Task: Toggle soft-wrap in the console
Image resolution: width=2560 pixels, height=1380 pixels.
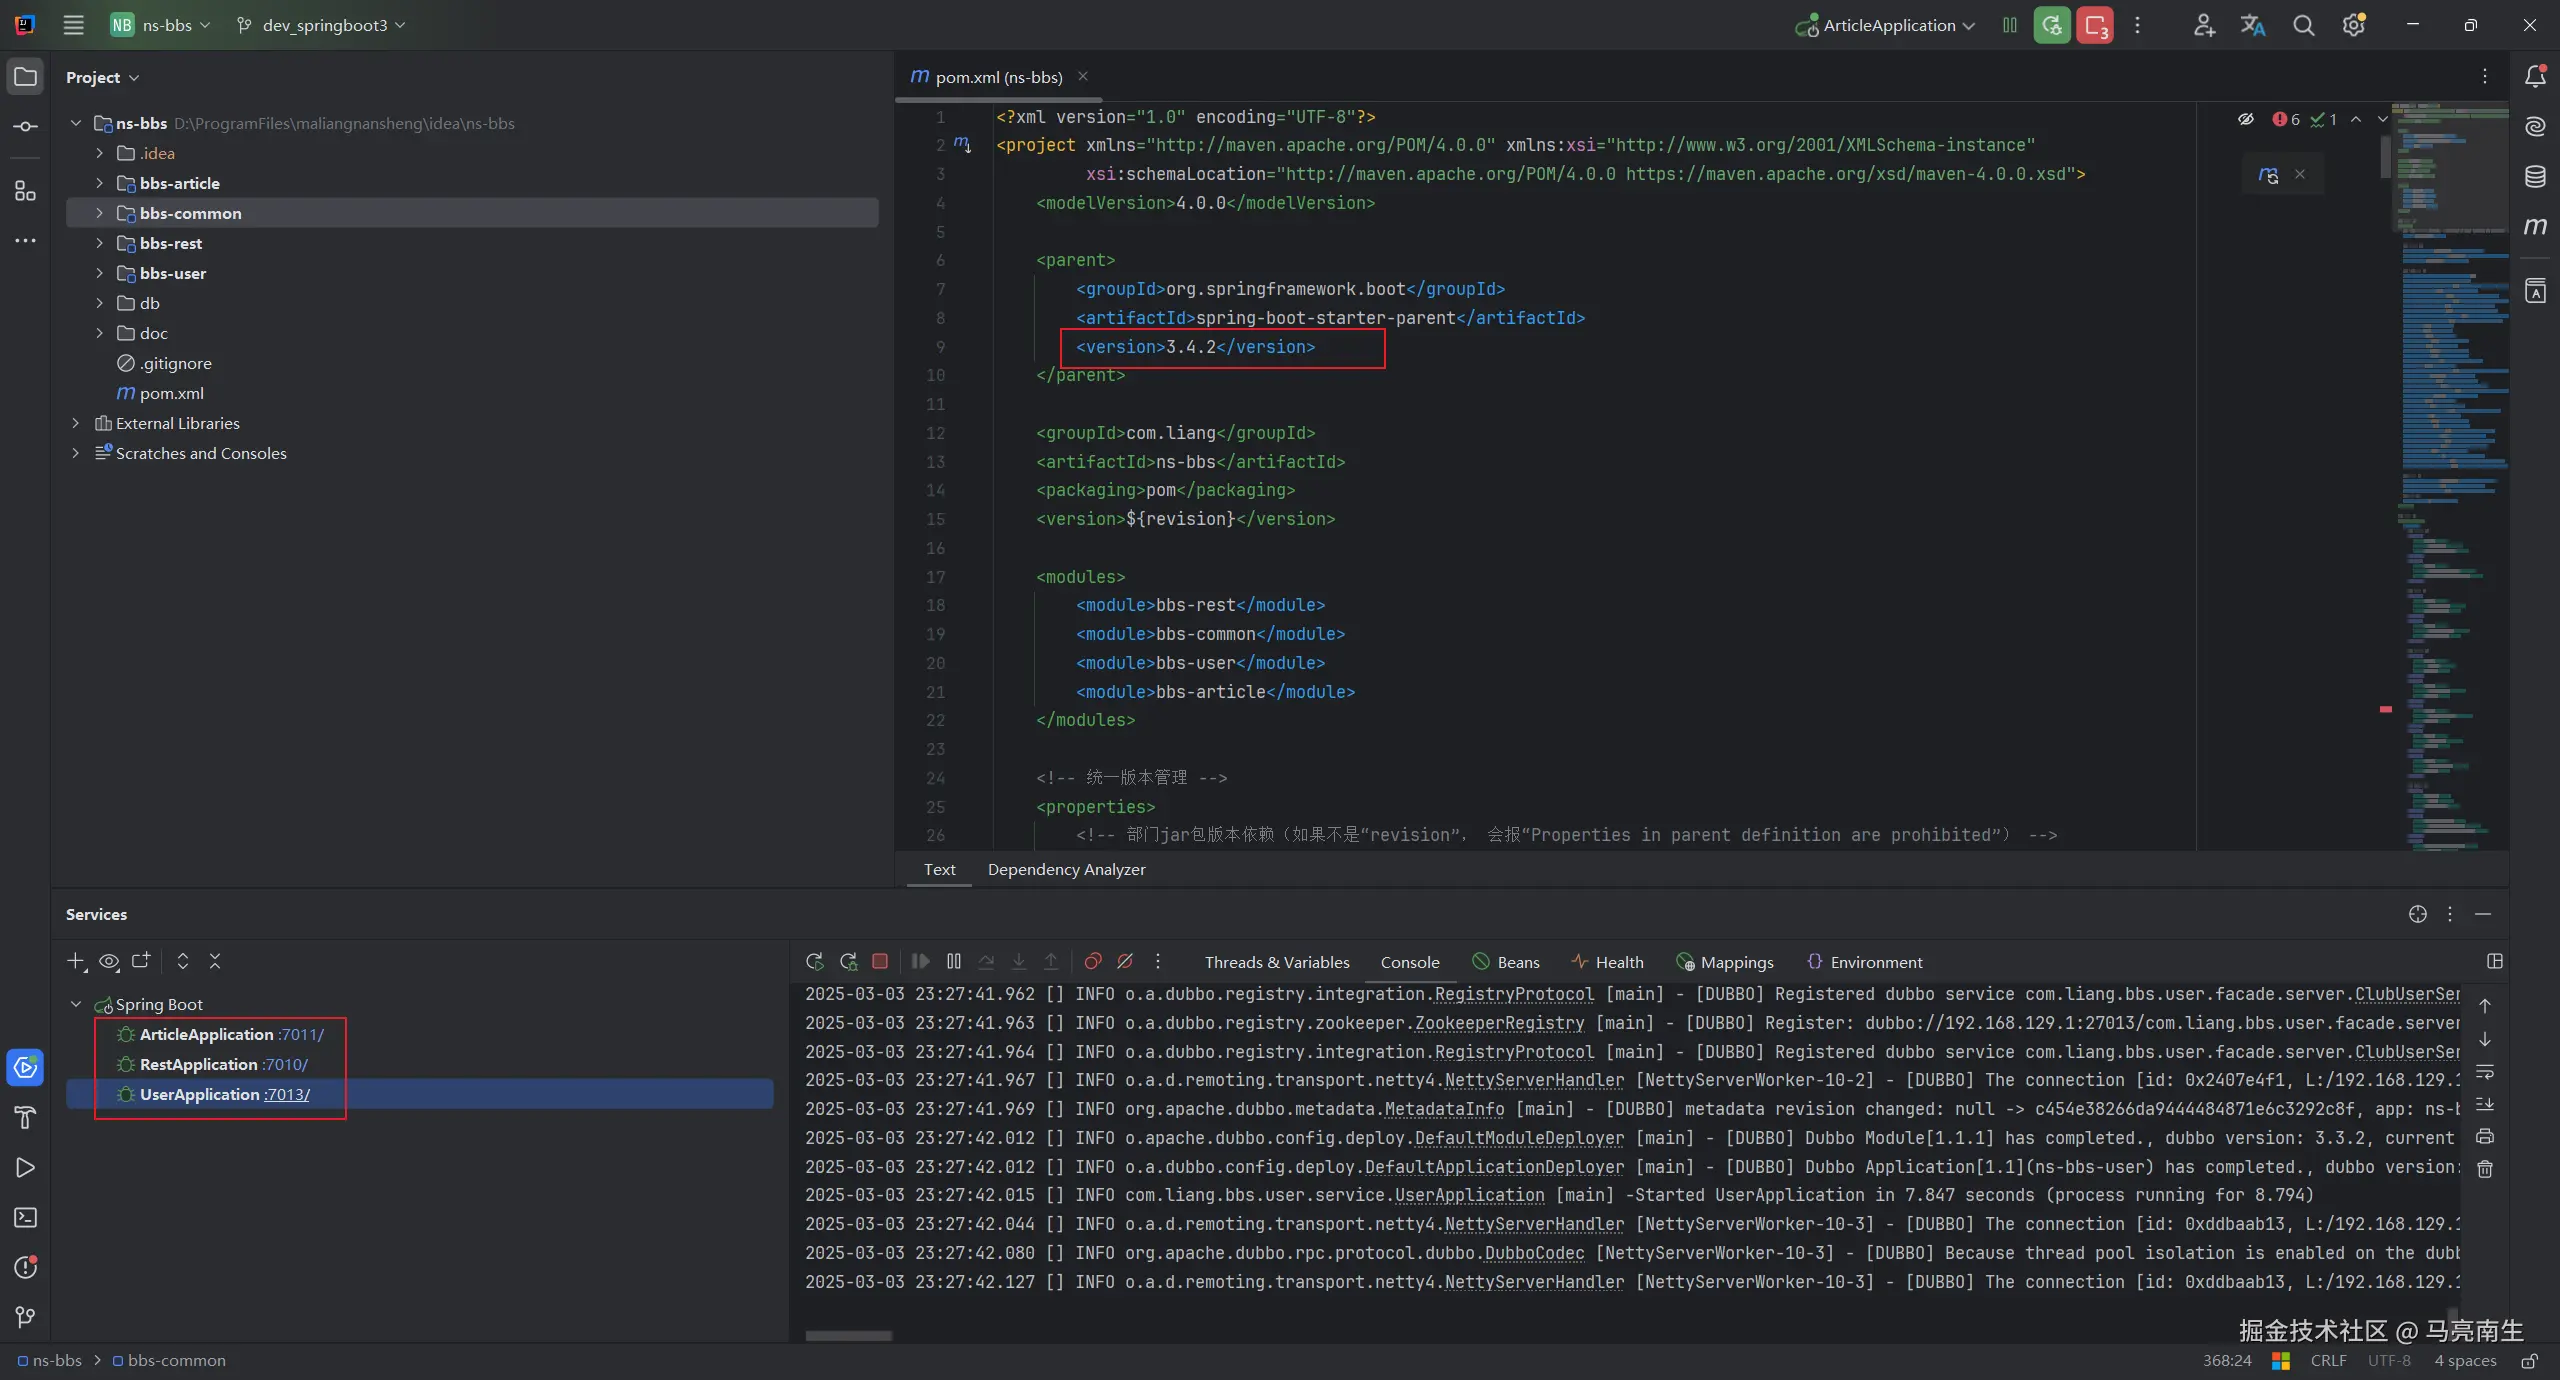Action: click(x=2485, y=1072)
